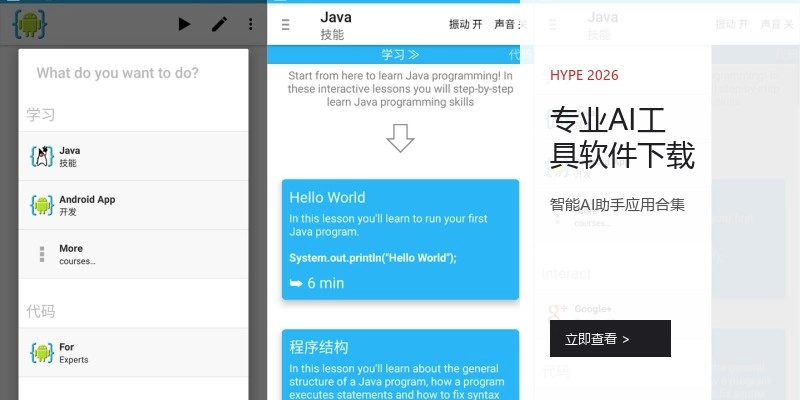This screenshot has height=400, width=800.
Task: Click the HYPE 2026 label
Action: (x=584, y=76)
